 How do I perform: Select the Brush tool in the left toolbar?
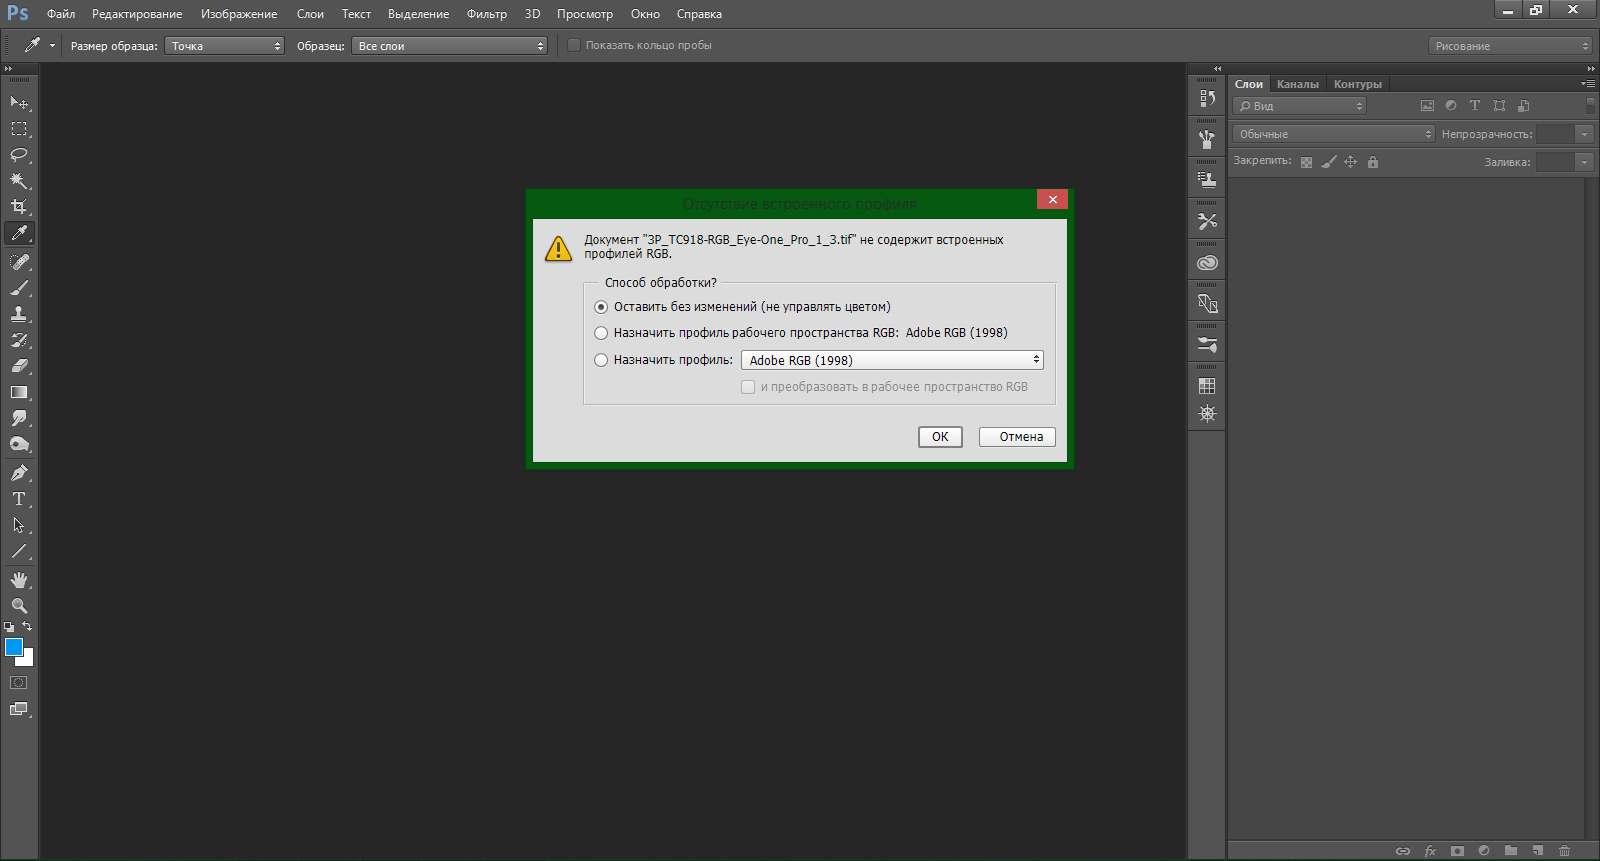pyautogui.click(x=19, y=288)
